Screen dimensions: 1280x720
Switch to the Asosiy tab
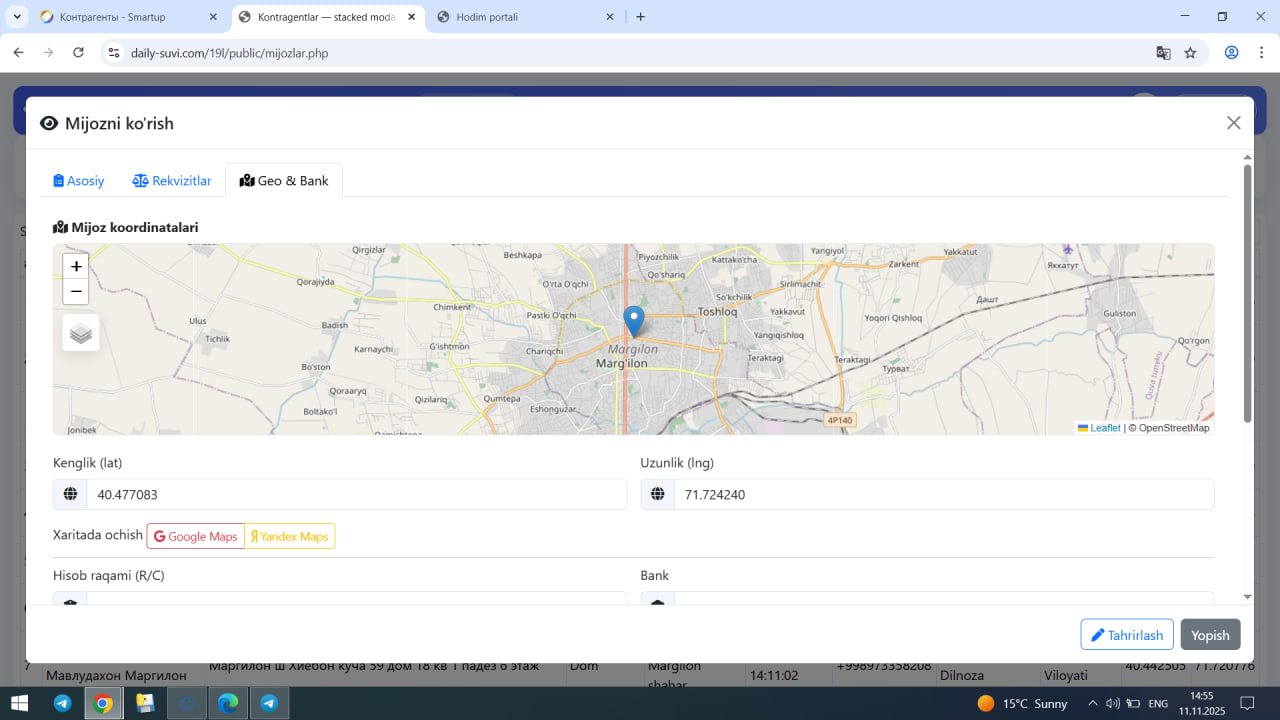(79, 181)
